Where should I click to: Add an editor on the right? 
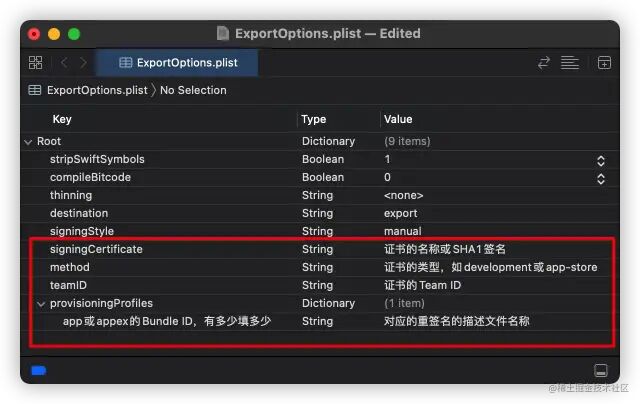click(x=604, y=63)
